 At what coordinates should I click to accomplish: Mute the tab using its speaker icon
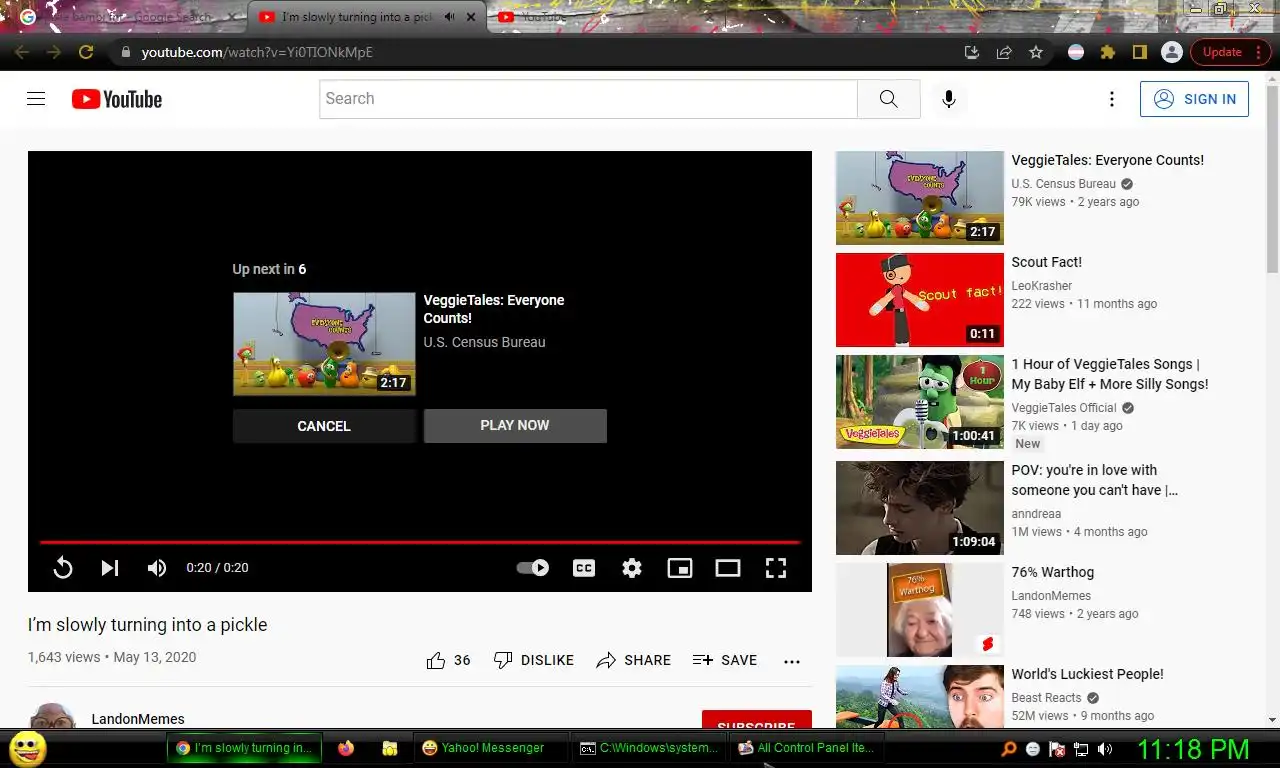(x=449, y=17)
